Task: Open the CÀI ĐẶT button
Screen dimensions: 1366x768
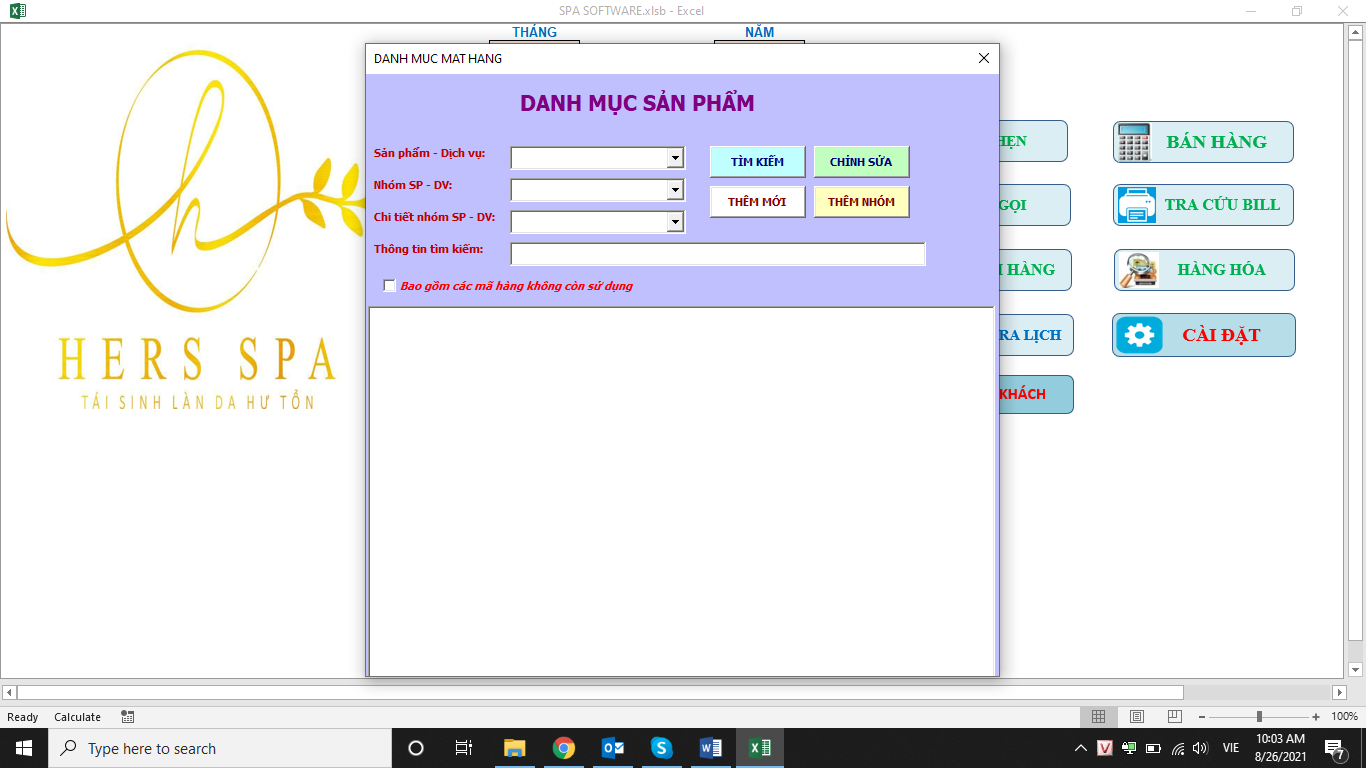Action: coord(1204,335)
